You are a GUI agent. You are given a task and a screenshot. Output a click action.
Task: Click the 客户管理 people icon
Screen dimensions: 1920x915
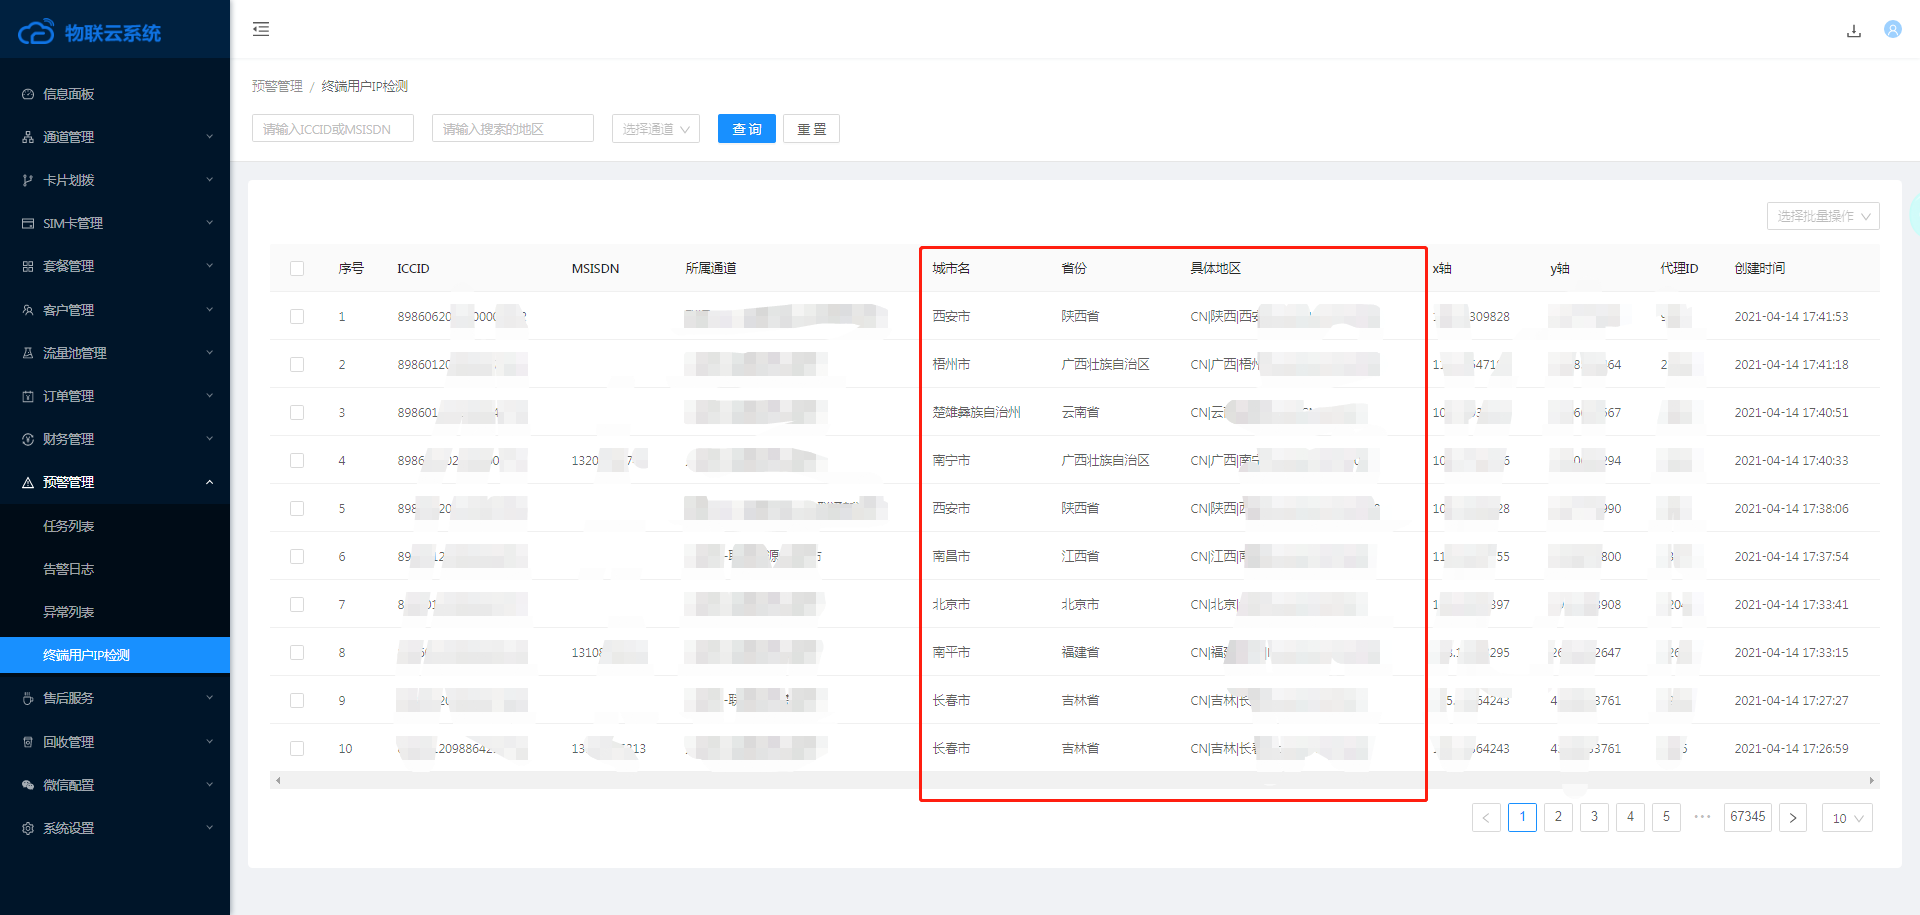28,310
